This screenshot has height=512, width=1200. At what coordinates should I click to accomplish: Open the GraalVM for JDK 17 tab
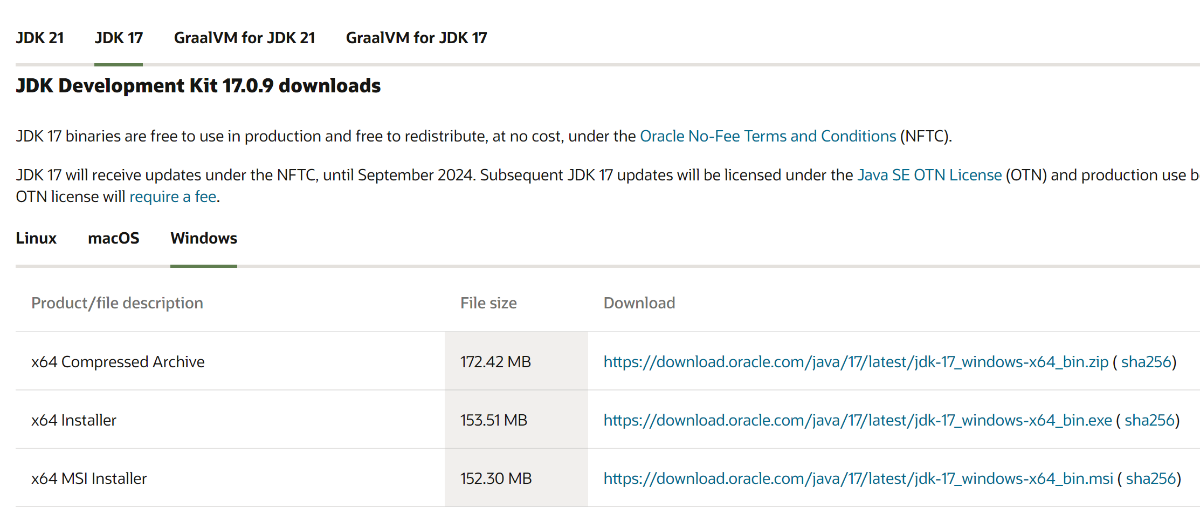416,38
